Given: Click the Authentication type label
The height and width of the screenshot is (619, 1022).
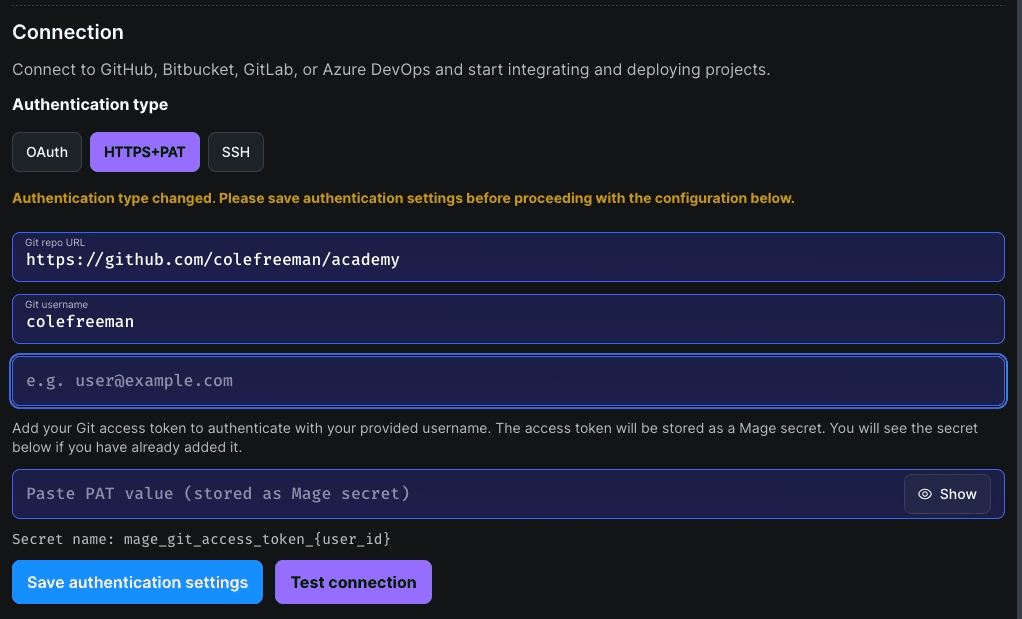Looking at the screenshot, I should coord(90,104).
